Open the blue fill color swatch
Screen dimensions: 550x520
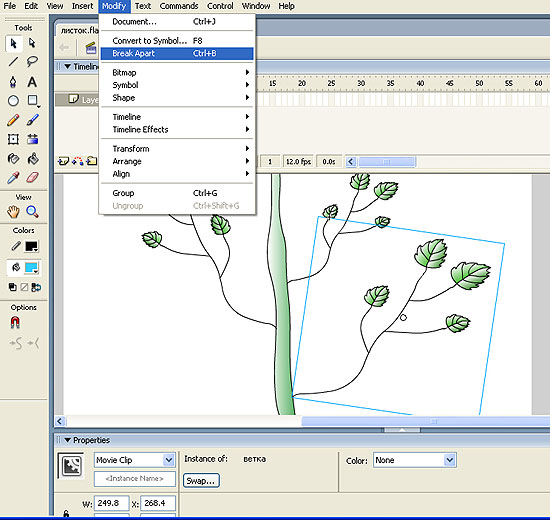(32, 268)
